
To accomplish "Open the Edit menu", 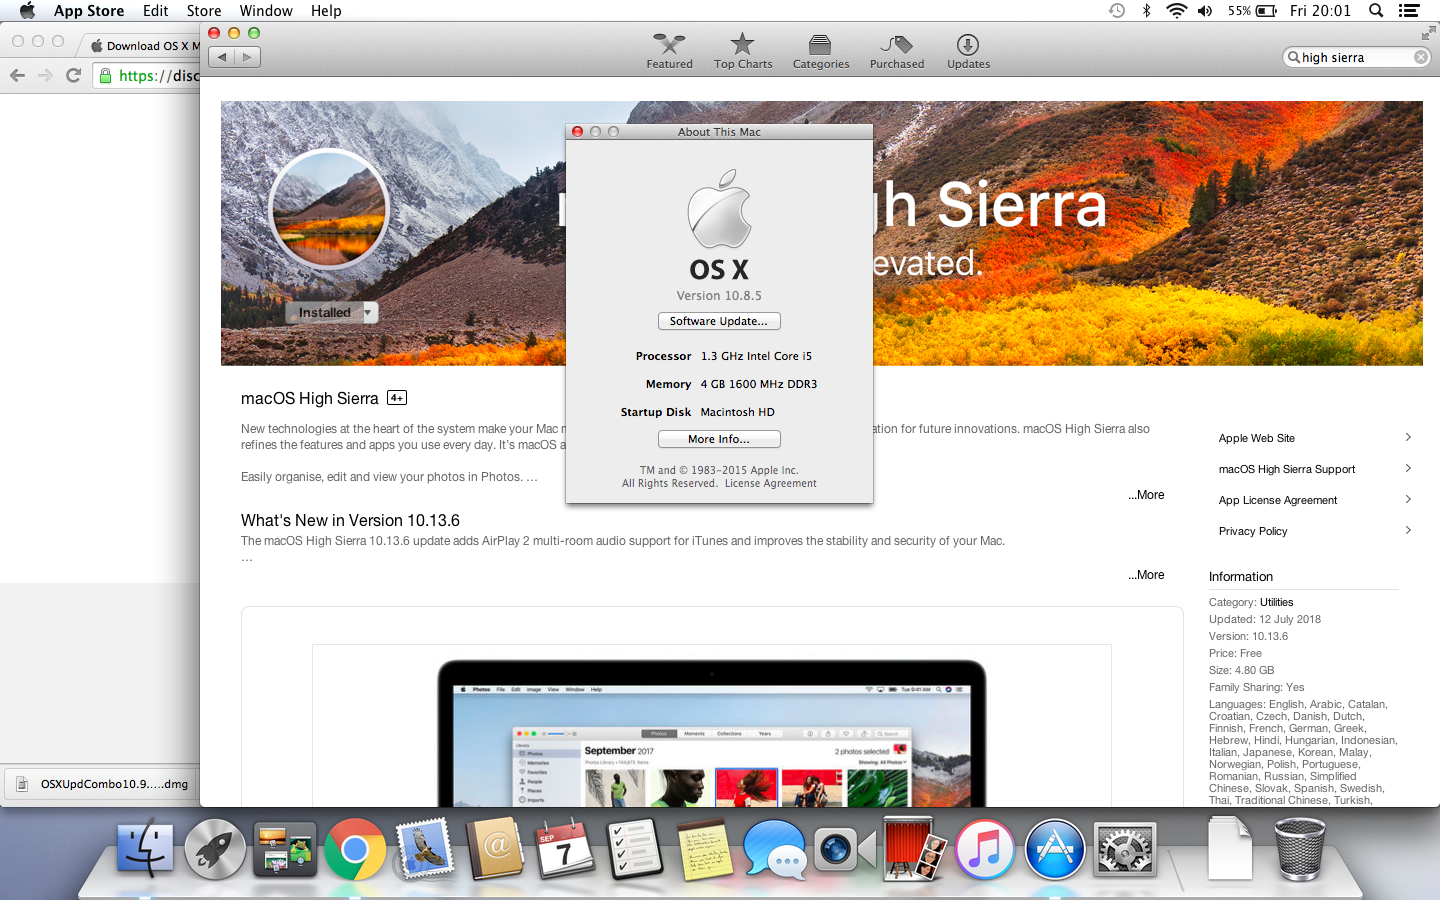I will coord(155,11).
